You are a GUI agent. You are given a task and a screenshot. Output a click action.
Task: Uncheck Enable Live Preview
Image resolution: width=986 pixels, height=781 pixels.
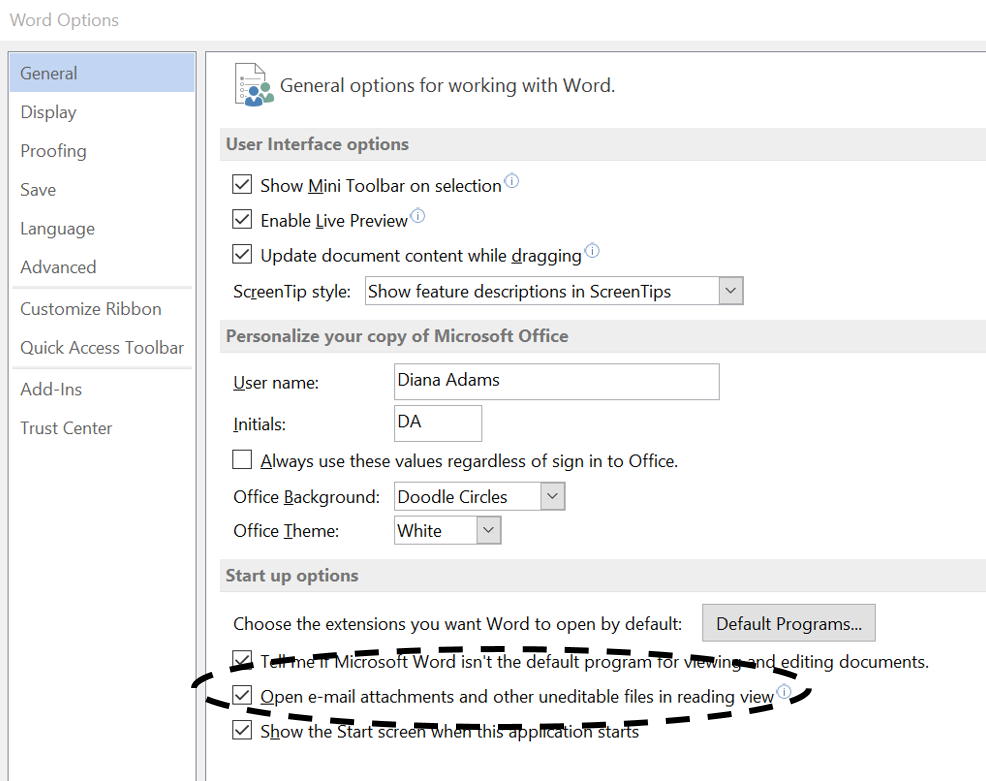coord(242,219)
